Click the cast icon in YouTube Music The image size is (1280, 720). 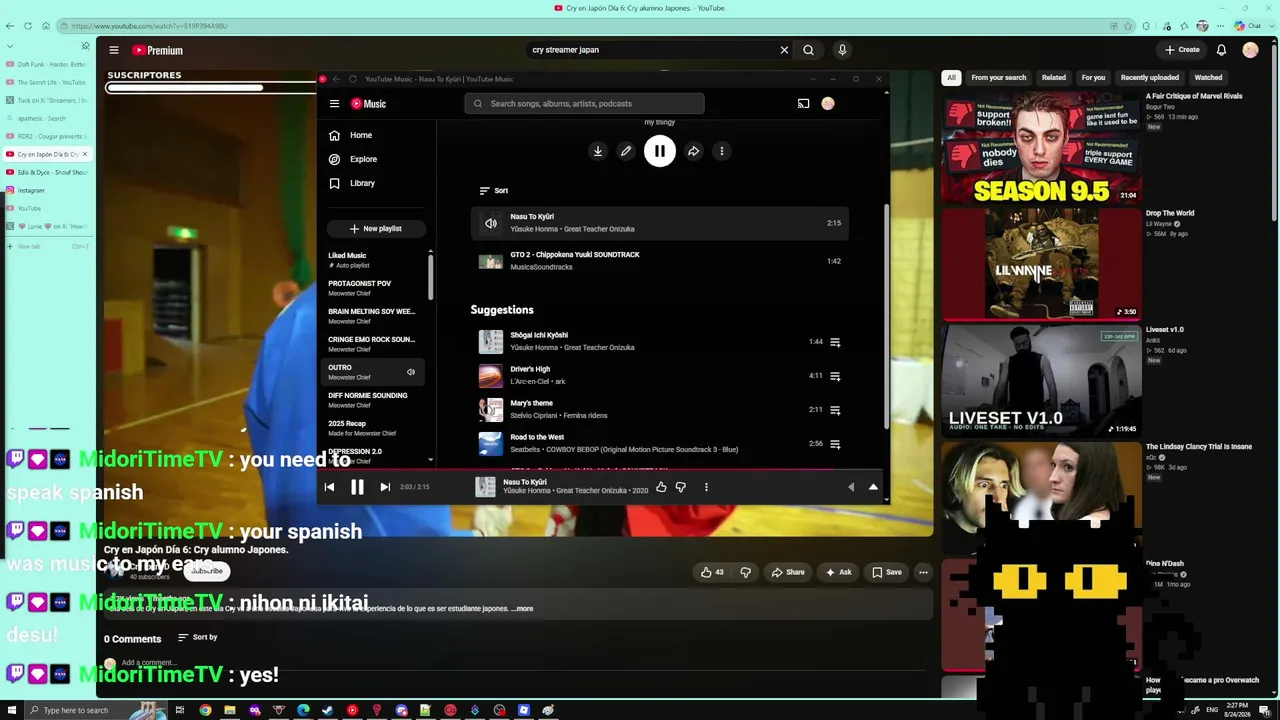(803, 103)
